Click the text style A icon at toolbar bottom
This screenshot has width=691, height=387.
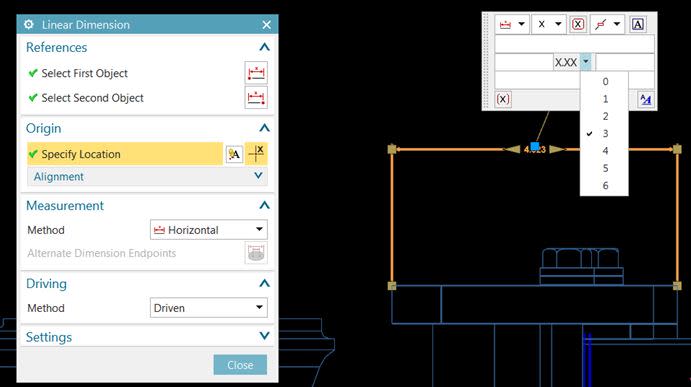click(646, 100)
